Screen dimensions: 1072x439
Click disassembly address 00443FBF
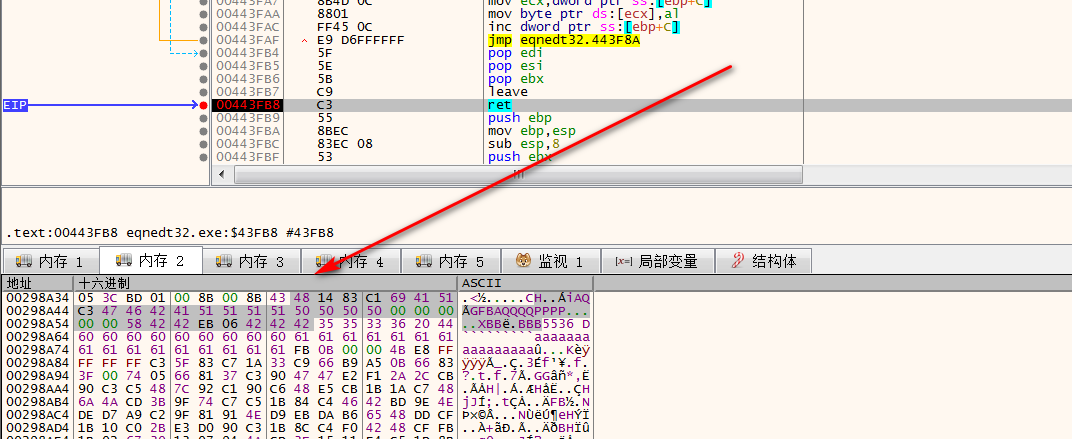pos(247,157)
